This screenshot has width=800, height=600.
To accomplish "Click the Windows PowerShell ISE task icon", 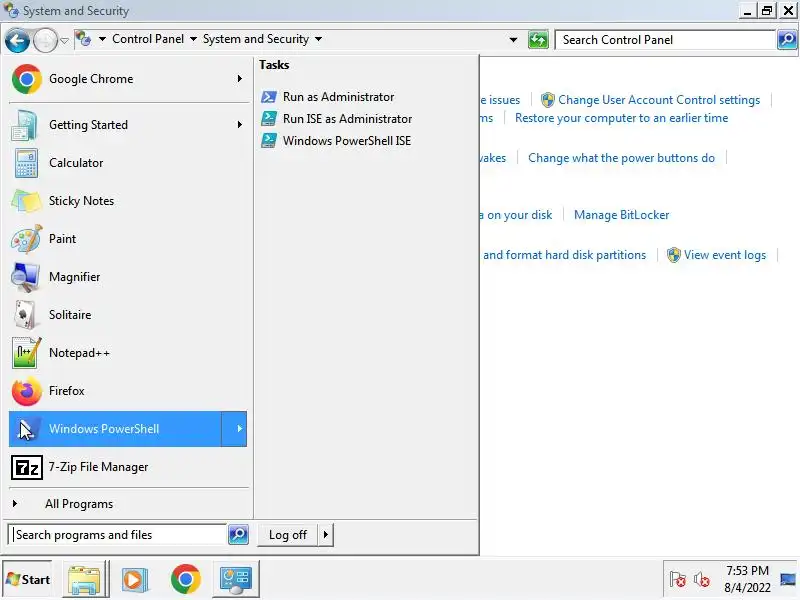I will pos(269,141).
